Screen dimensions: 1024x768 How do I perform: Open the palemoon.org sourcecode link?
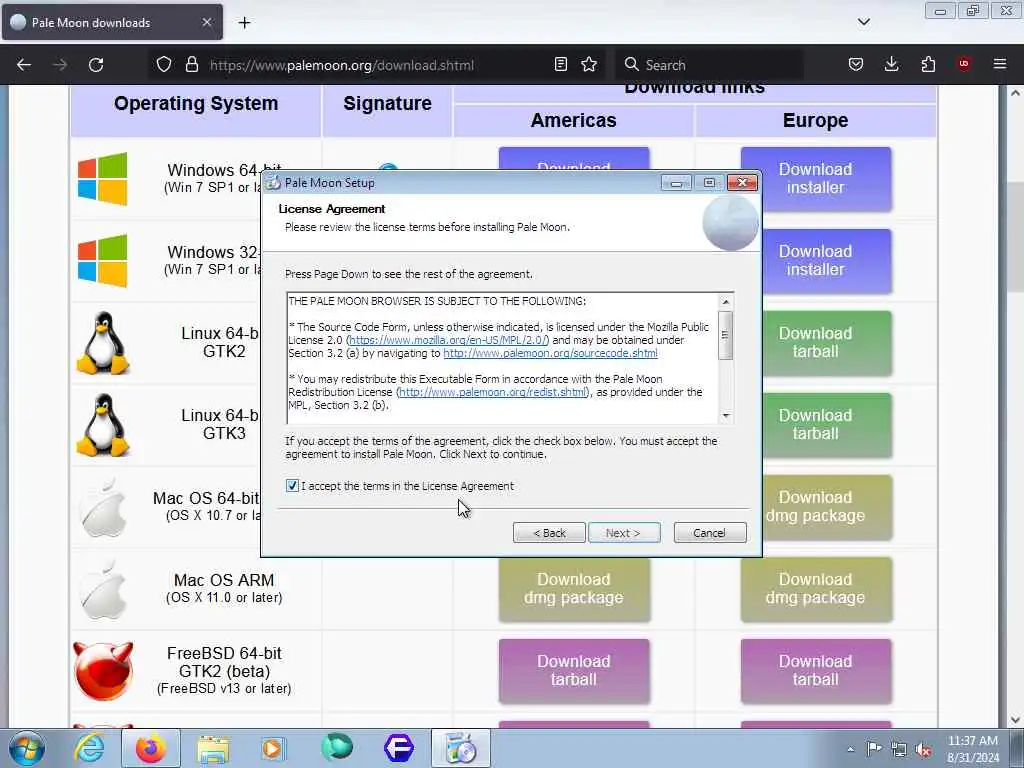coord(551,353)
